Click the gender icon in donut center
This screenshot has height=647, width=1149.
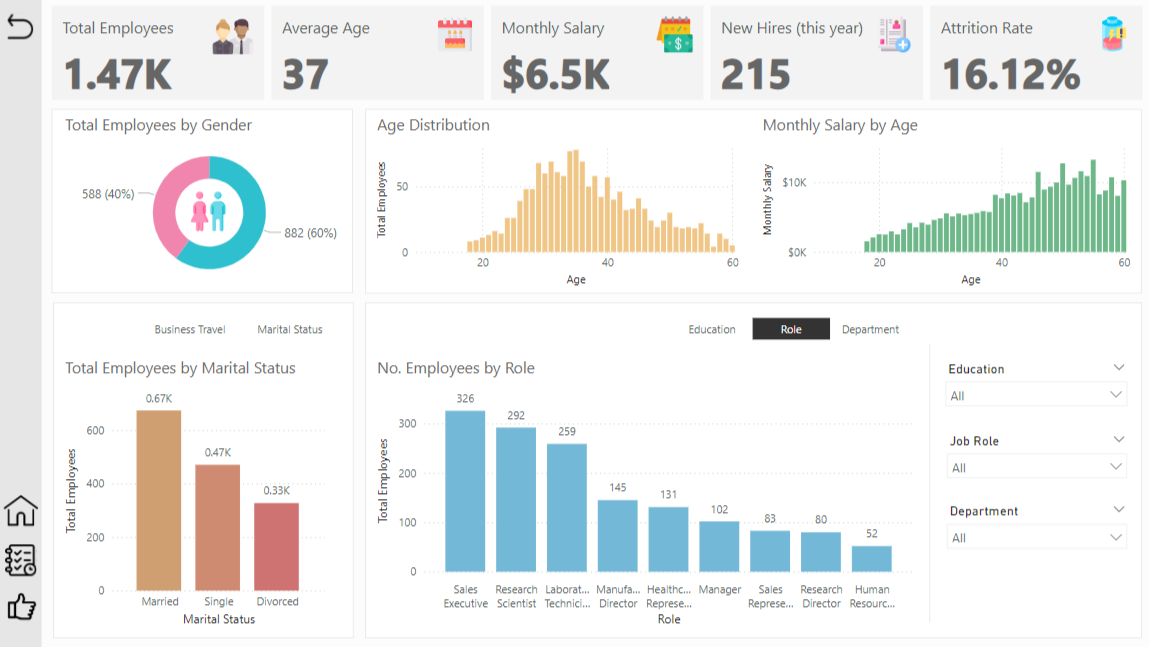(209, 212)
